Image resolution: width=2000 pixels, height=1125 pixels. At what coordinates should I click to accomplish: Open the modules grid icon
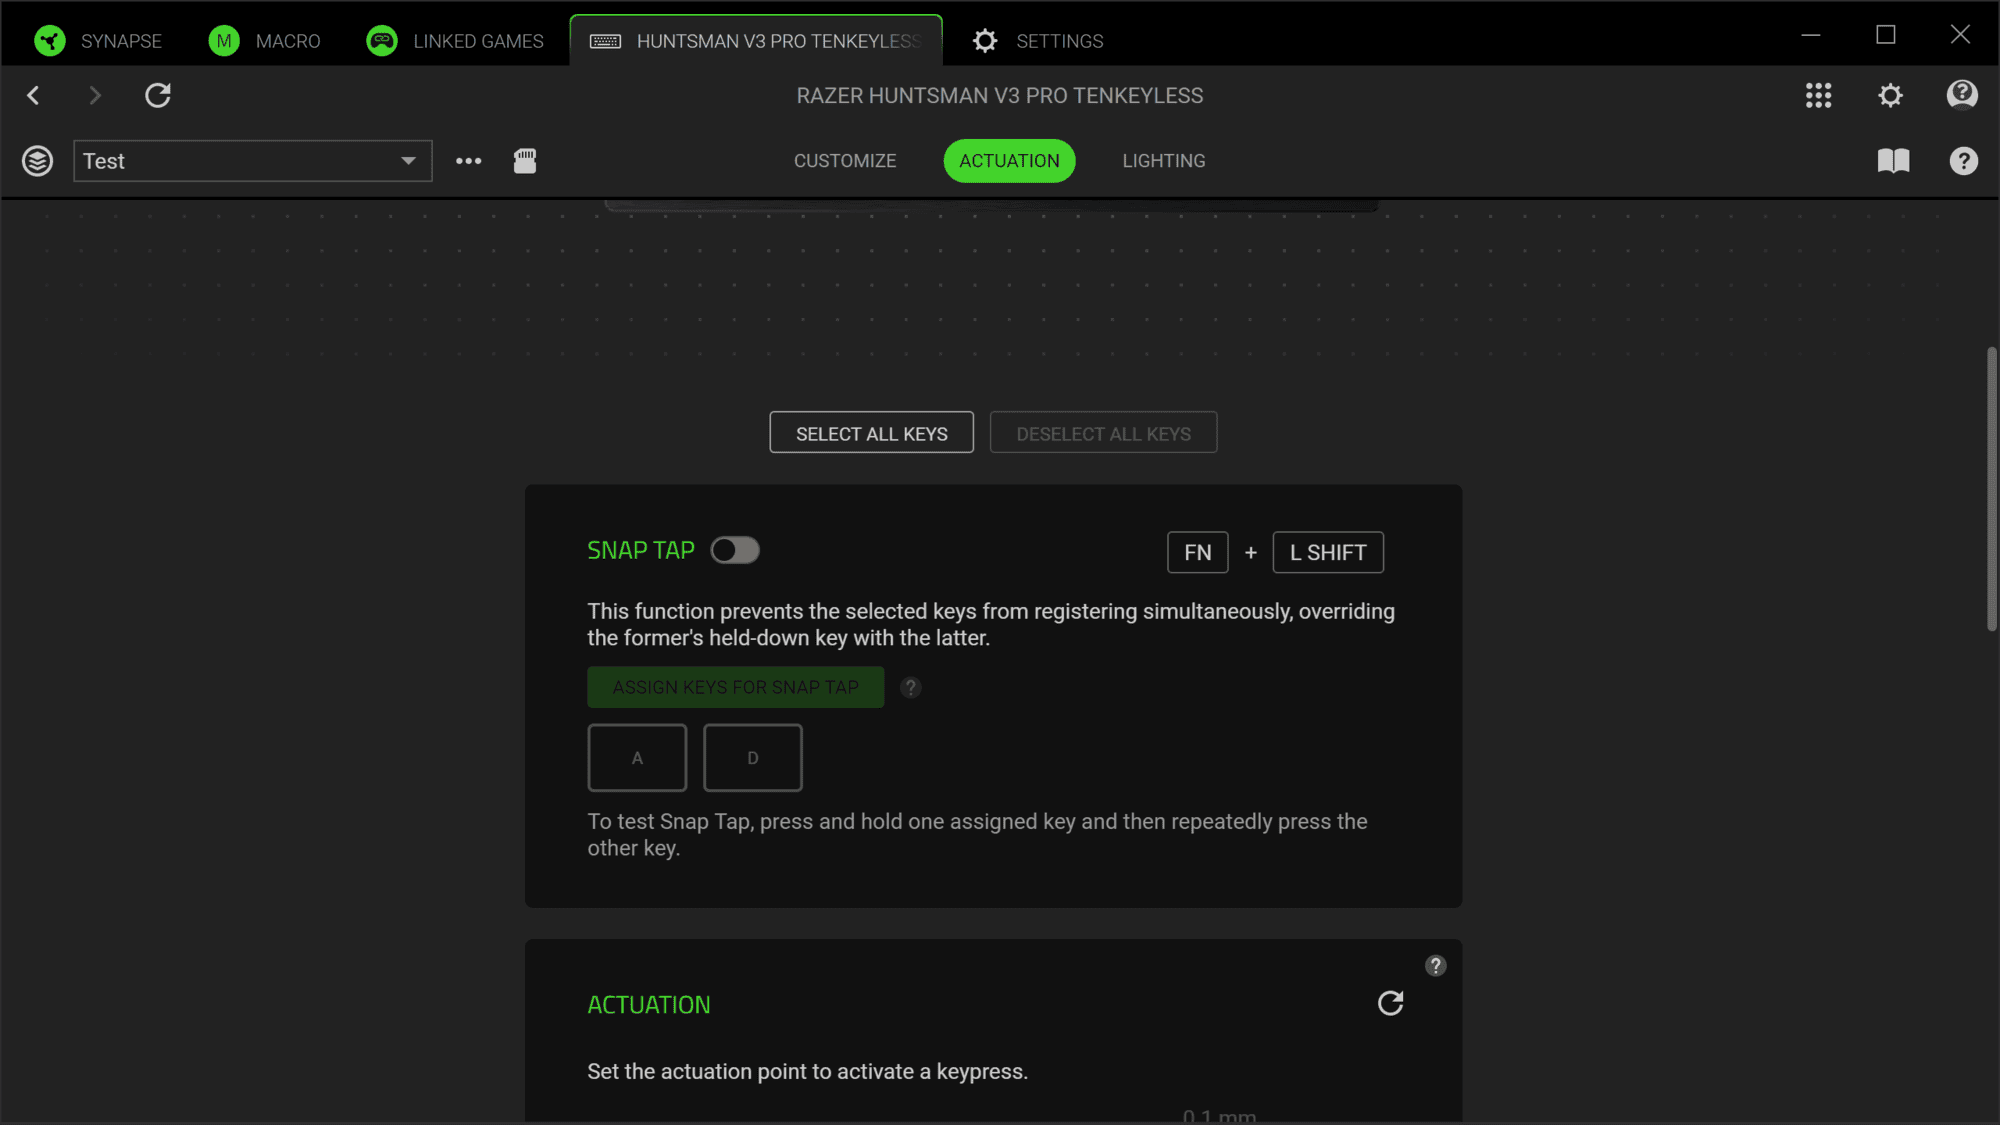pos(1819,95)
